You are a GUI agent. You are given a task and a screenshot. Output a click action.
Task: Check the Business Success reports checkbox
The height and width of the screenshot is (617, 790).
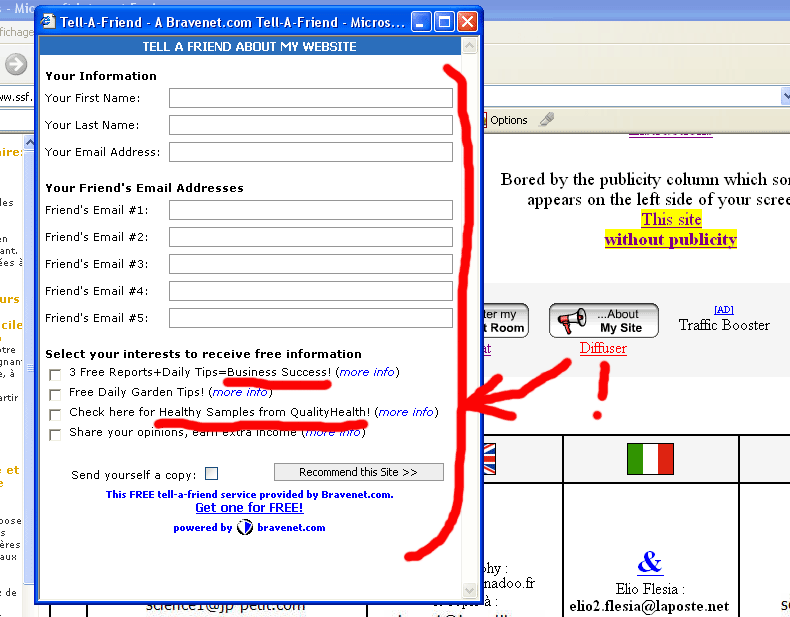click(x=55, y=374)
